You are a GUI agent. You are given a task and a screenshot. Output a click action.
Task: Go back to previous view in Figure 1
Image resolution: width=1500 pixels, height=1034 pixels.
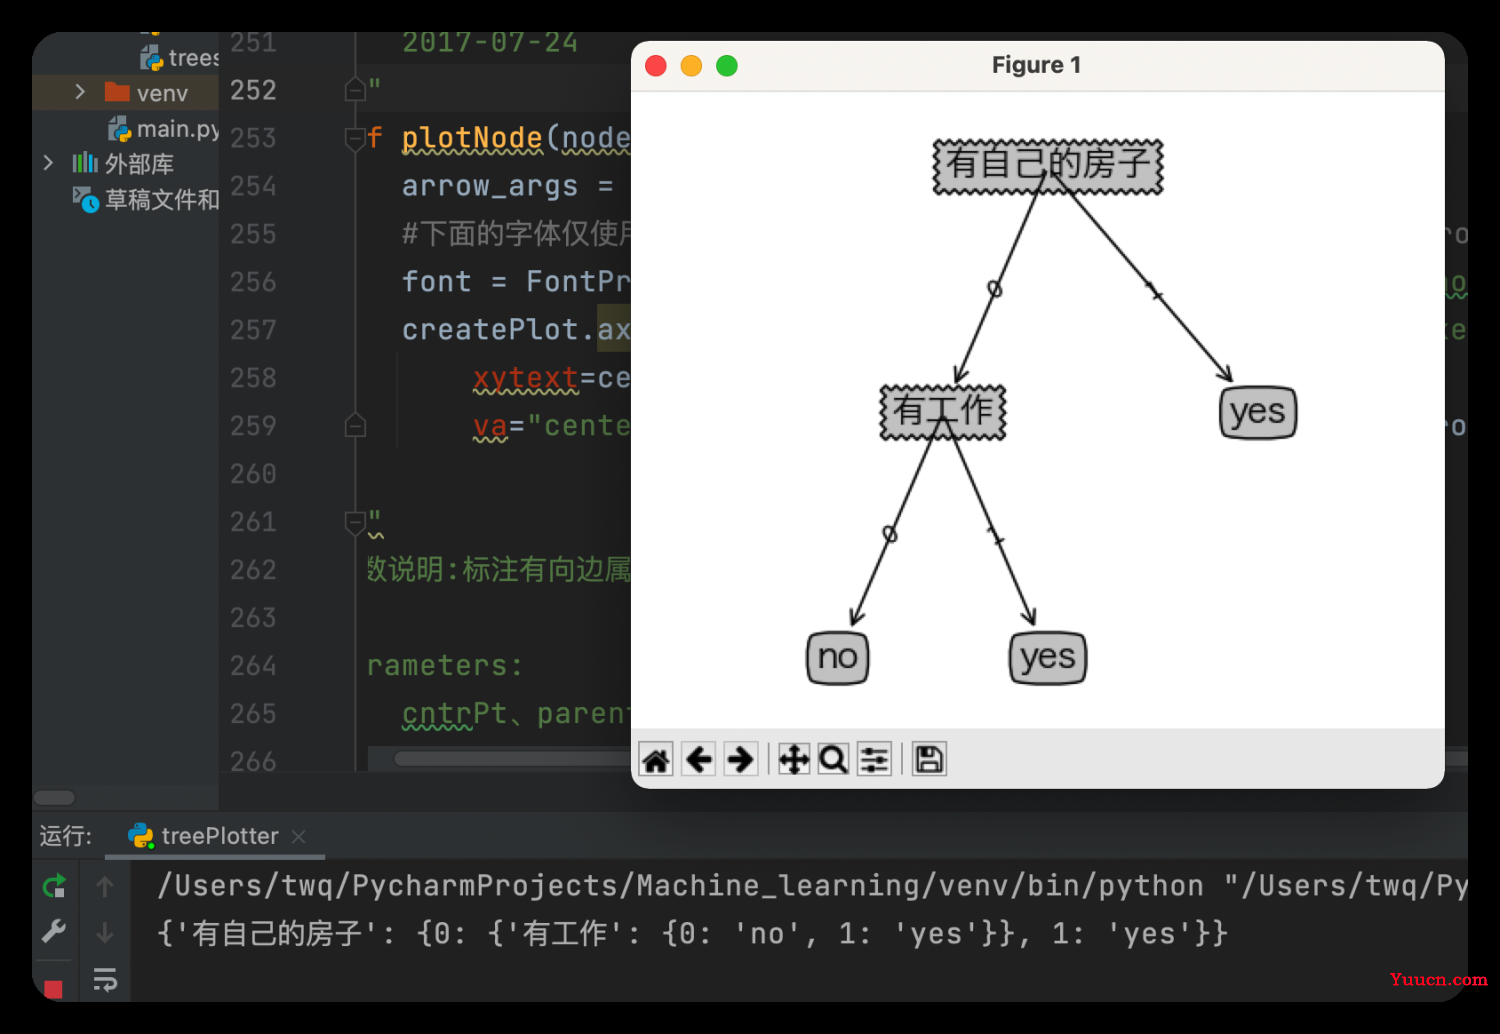699,760
